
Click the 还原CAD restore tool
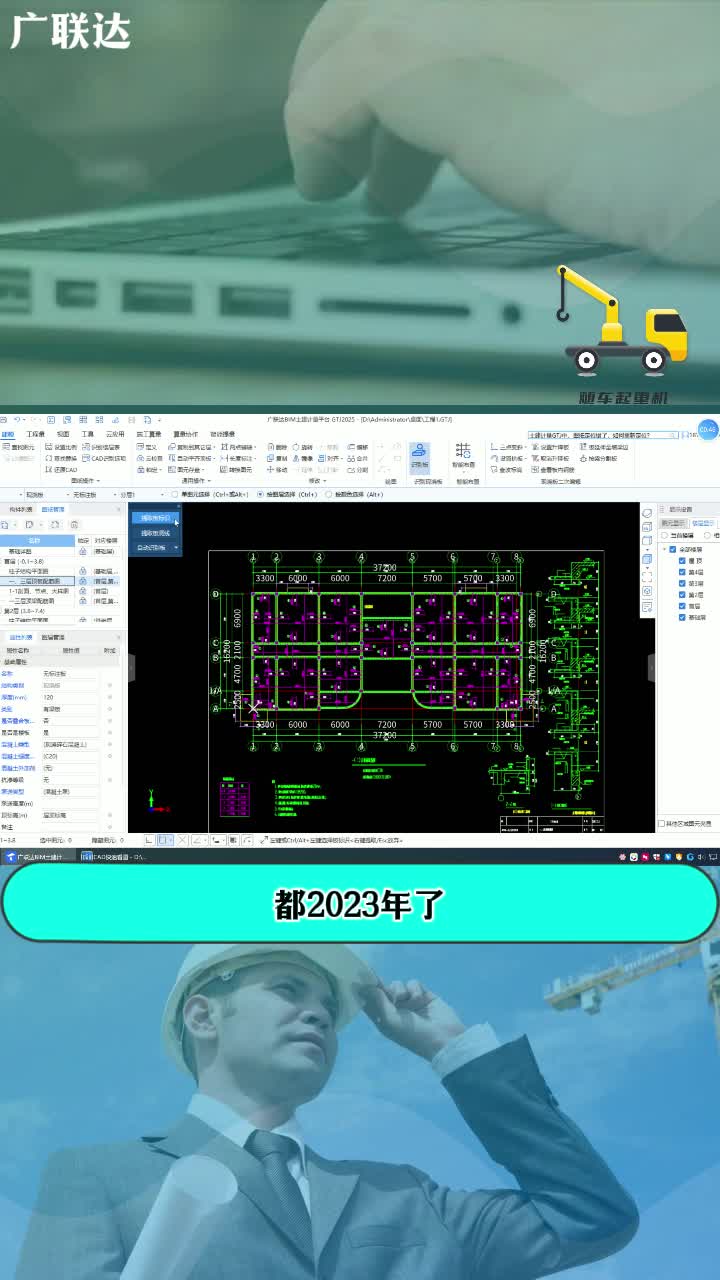click(x=61, y=469)
